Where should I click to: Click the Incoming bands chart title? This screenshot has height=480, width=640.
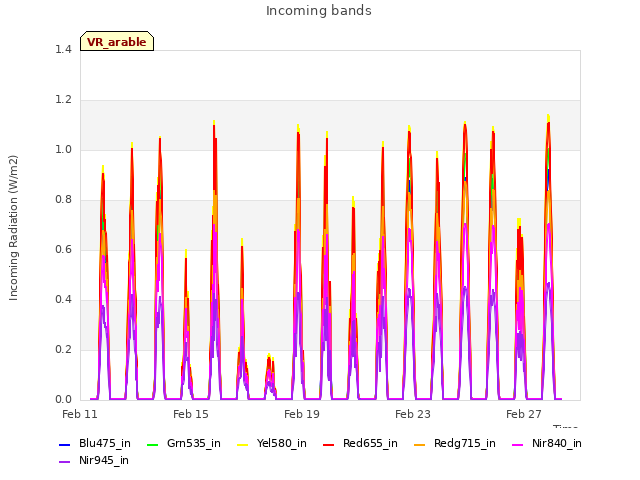319,11
